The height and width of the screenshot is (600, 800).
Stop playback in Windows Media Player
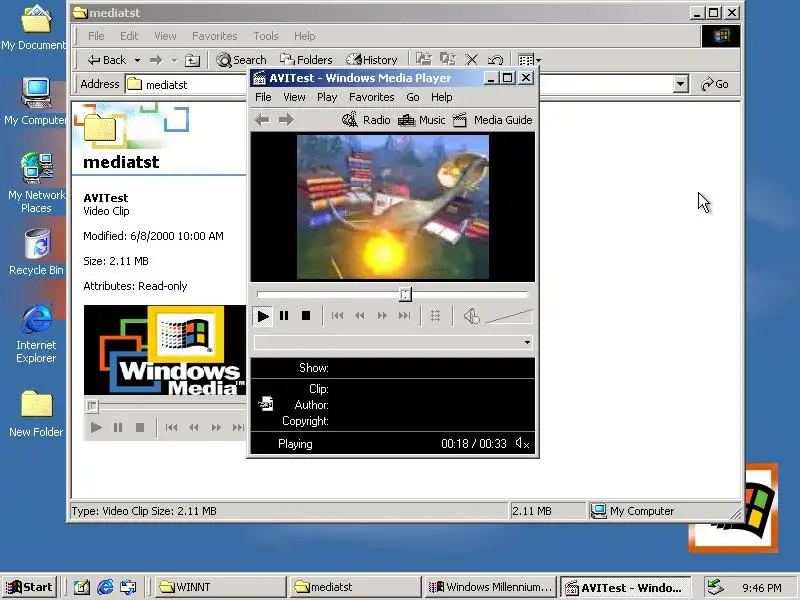(306, 316)
